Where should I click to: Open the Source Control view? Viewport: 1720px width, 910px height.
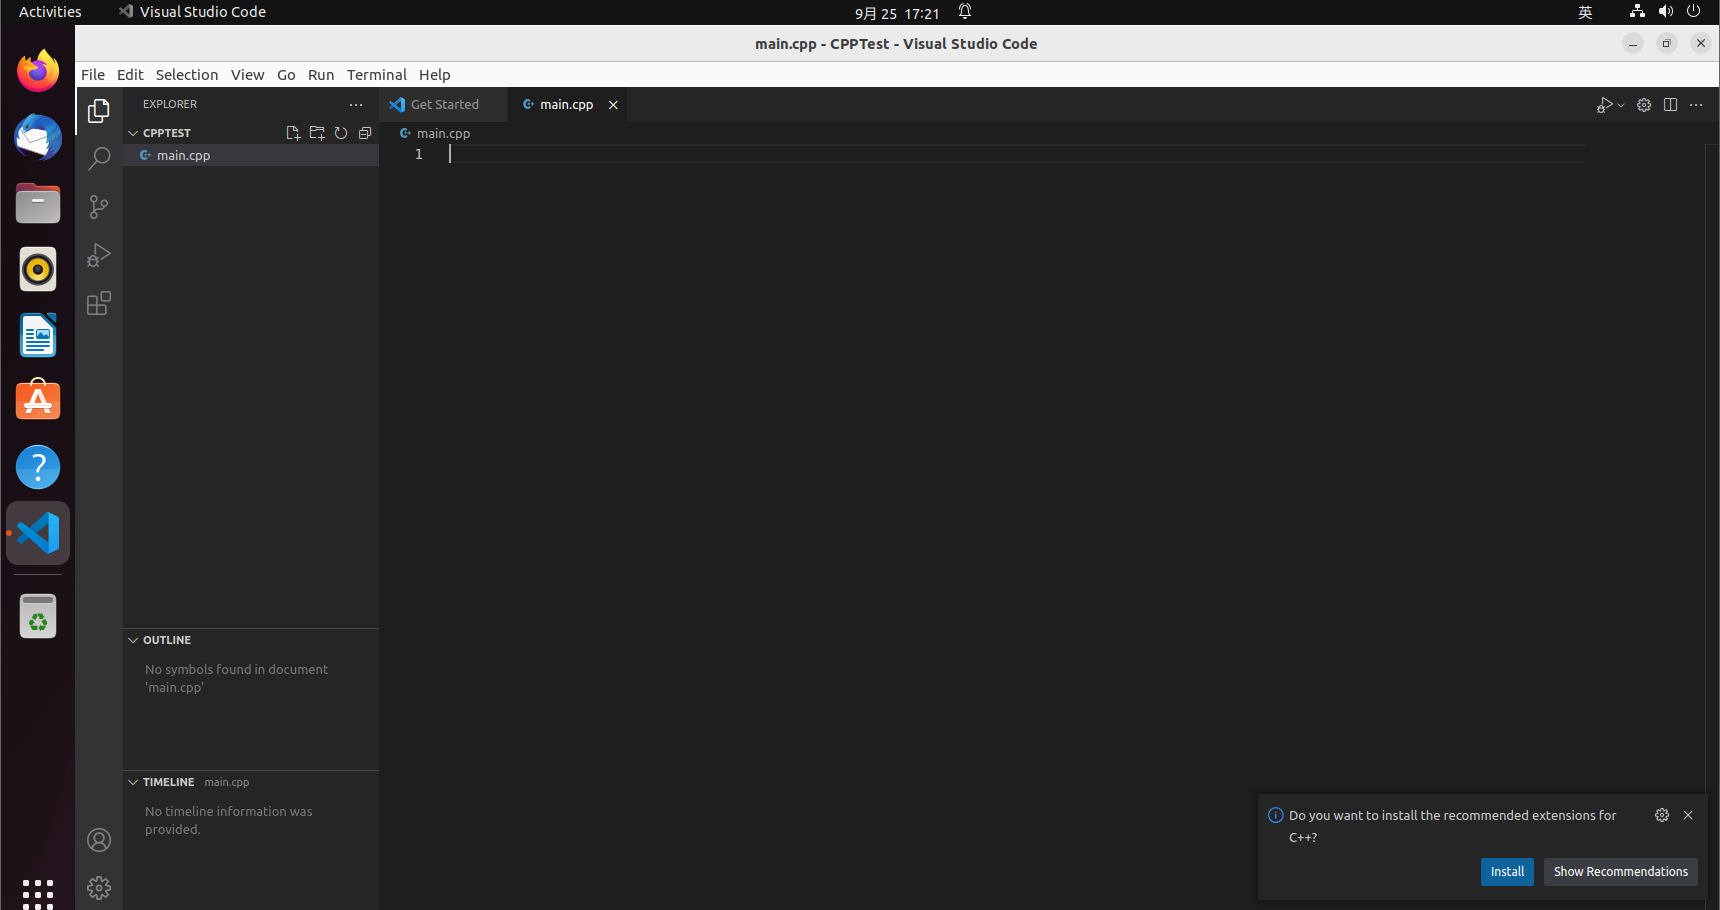click(x=98, y=206)
